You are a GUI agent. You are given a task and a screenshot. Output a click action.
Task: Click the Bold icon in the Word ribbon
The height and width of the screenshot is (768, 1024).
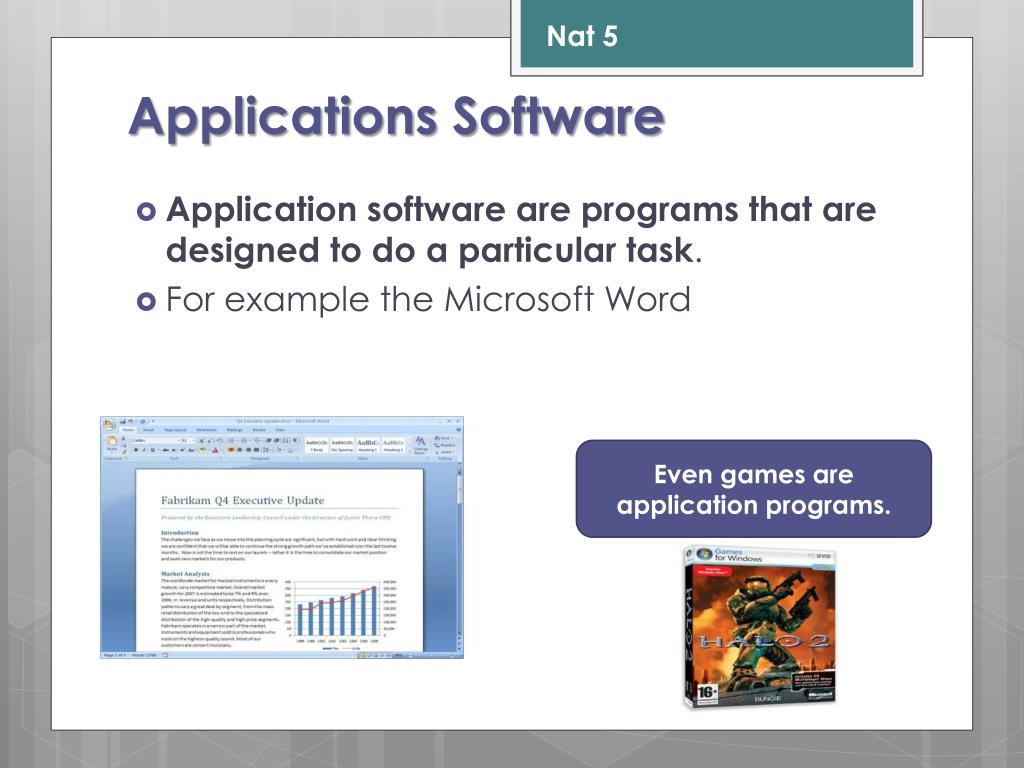(x=136, y=450)
